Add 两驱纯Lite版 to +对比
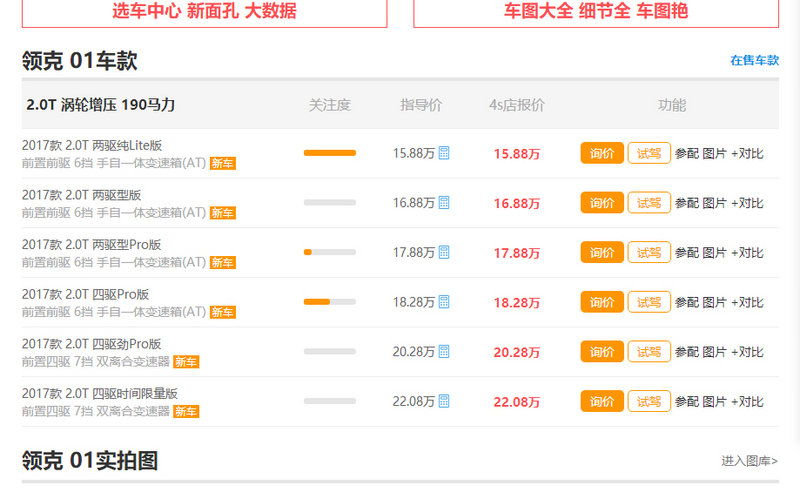The image size is (800, 499). 747,154
